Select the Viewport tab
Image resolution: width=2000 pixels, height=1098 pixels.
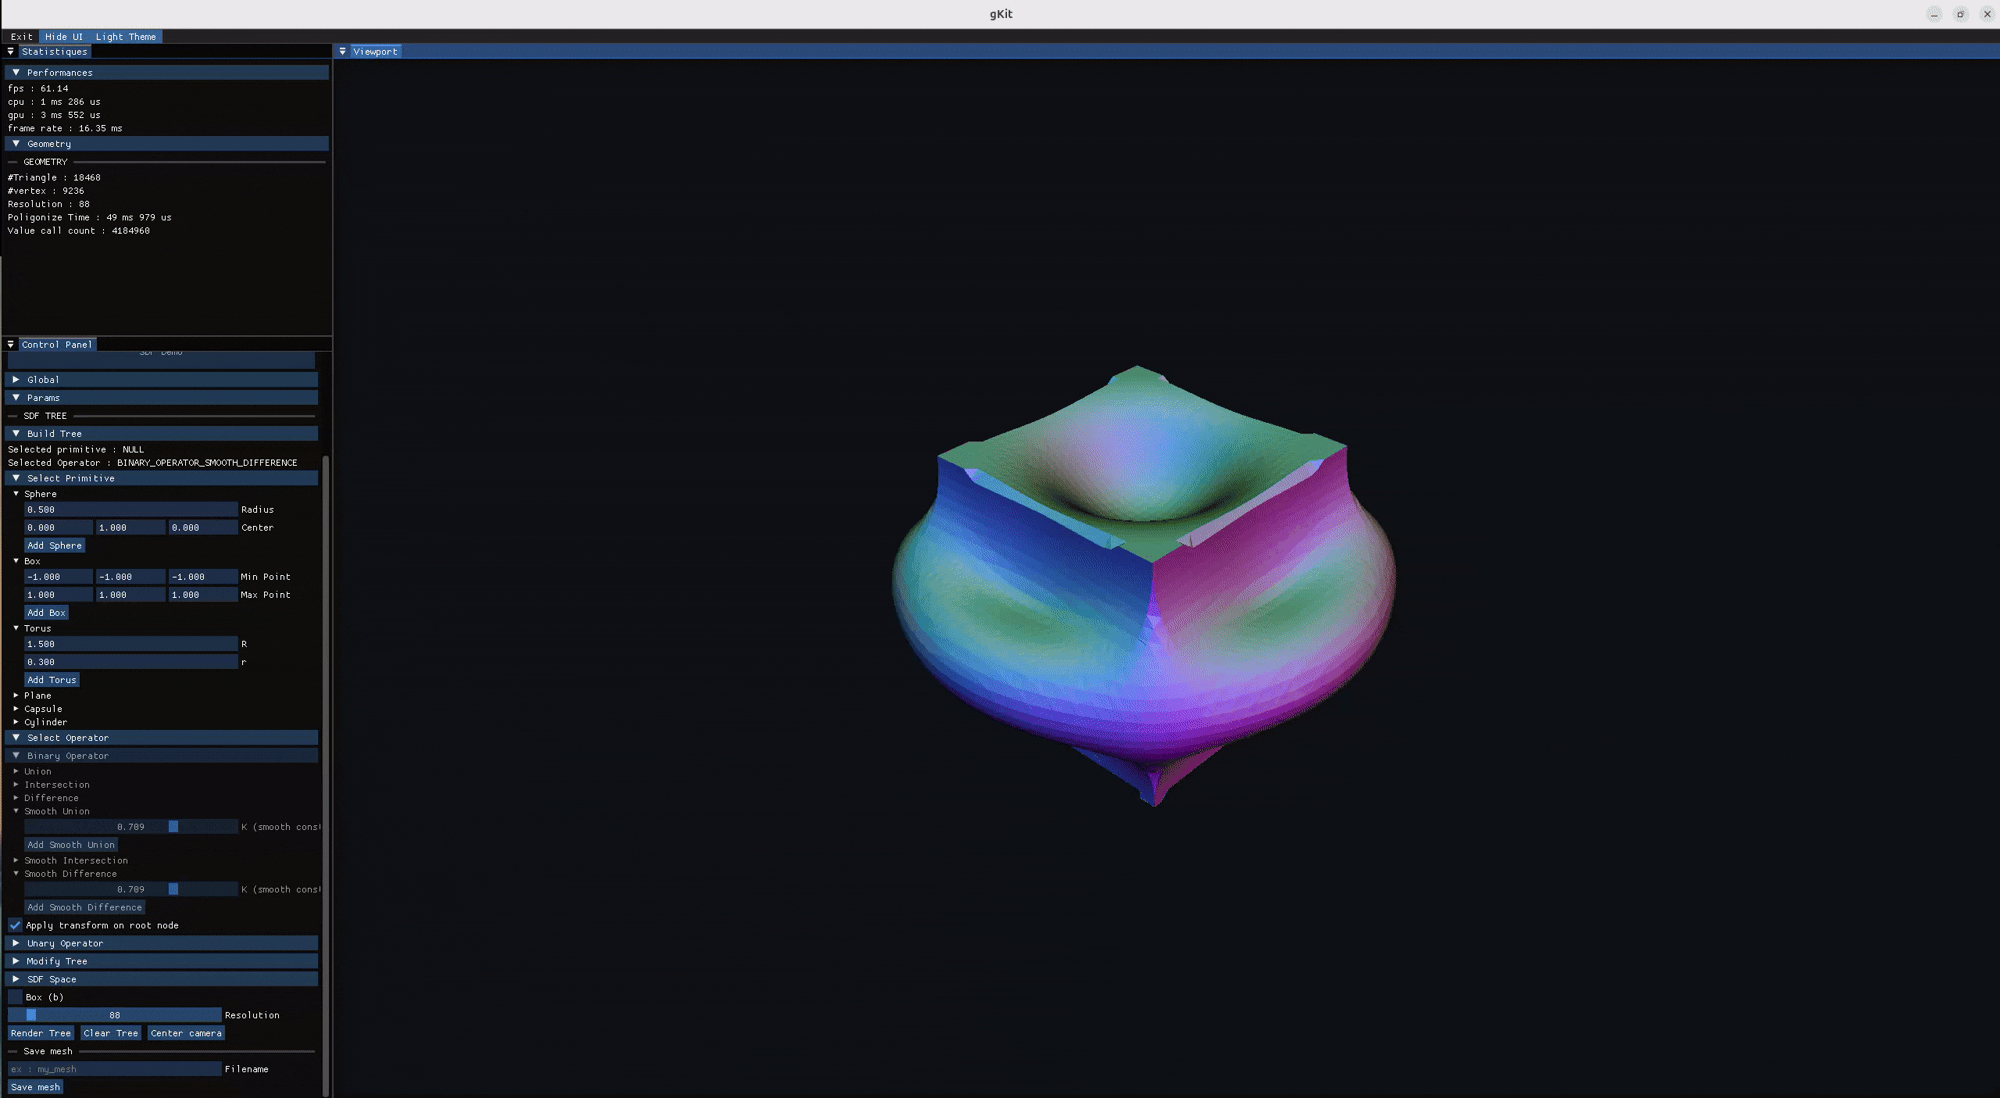tap(375, 52)
